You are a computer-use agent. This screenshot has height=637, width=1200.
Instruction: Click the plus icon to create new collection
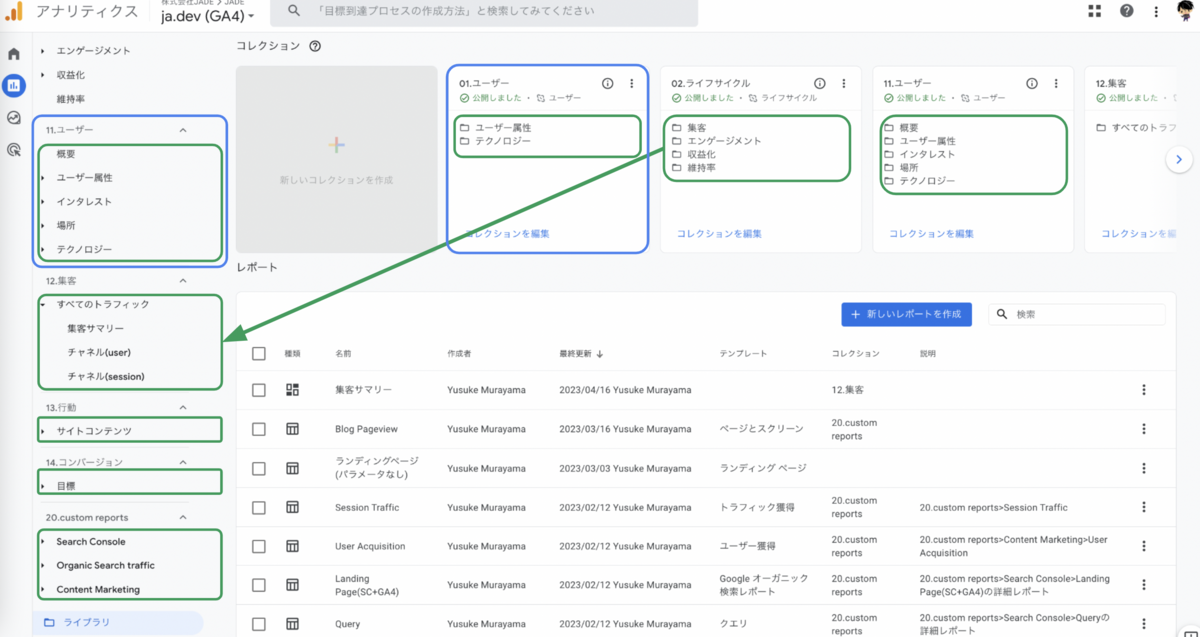click(x=336, y=146)
